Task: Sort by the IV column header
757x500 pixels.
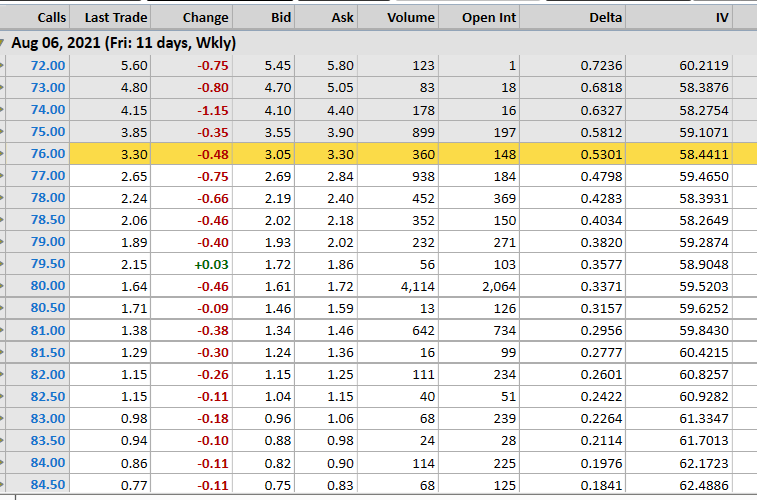Action: (x=722, y=18)
